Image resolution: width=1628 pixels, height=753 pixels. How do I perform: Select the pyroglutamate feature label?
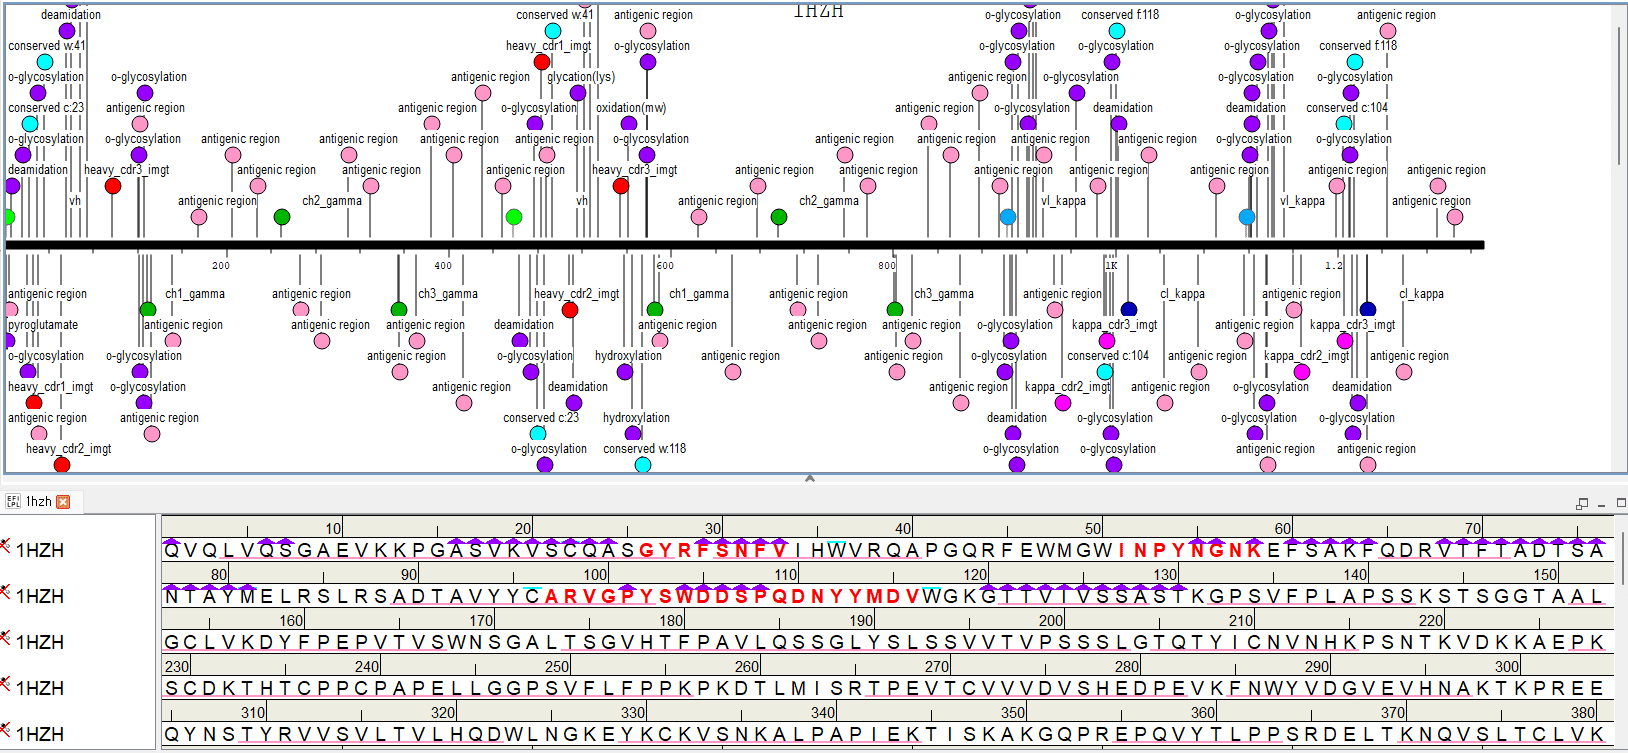pyautogui.click(x=43, y=325)
